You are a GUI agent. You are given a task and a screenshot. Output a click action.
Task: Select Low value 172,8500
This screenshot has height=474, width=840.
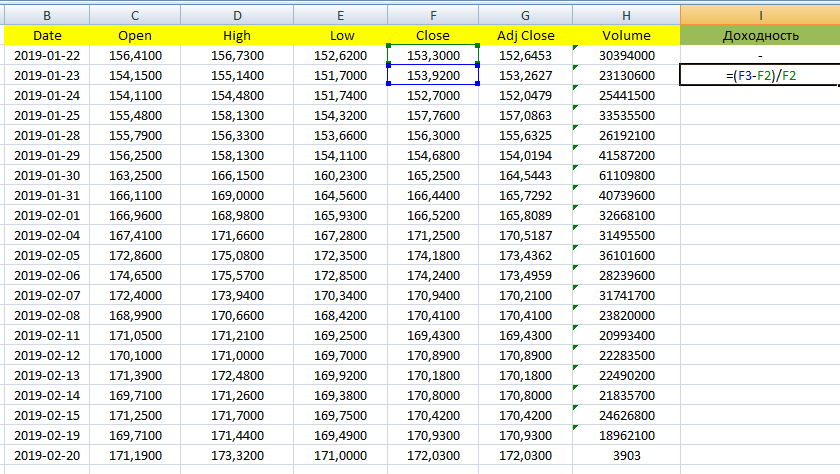tap(341, 275)
